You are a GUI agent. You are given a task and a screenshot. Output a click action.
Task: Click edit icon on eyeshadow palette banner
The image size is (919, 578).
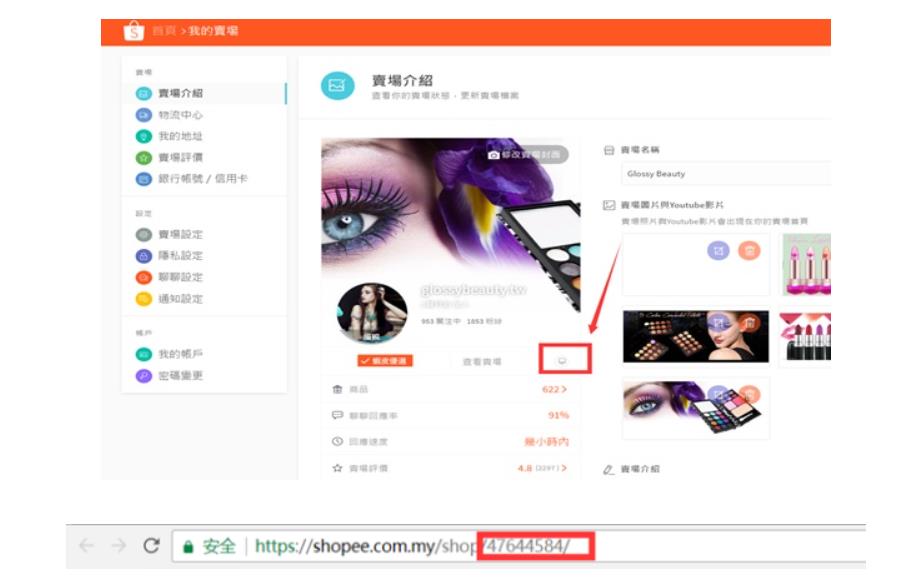(718, 322)
